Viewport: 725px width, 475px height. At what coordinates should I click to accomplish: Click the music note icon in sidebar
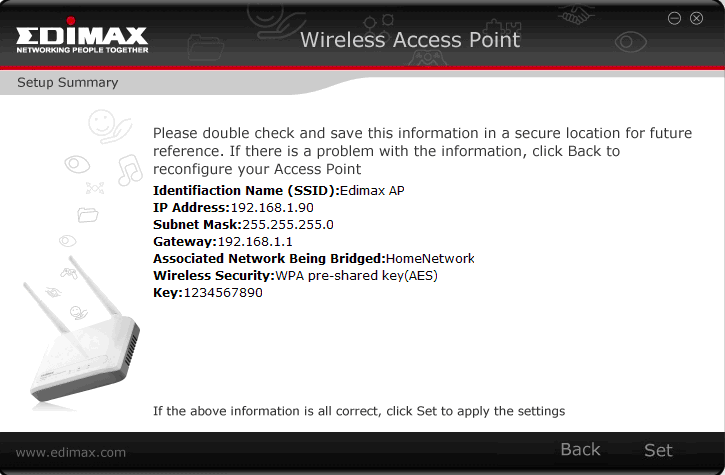[130, 170]
